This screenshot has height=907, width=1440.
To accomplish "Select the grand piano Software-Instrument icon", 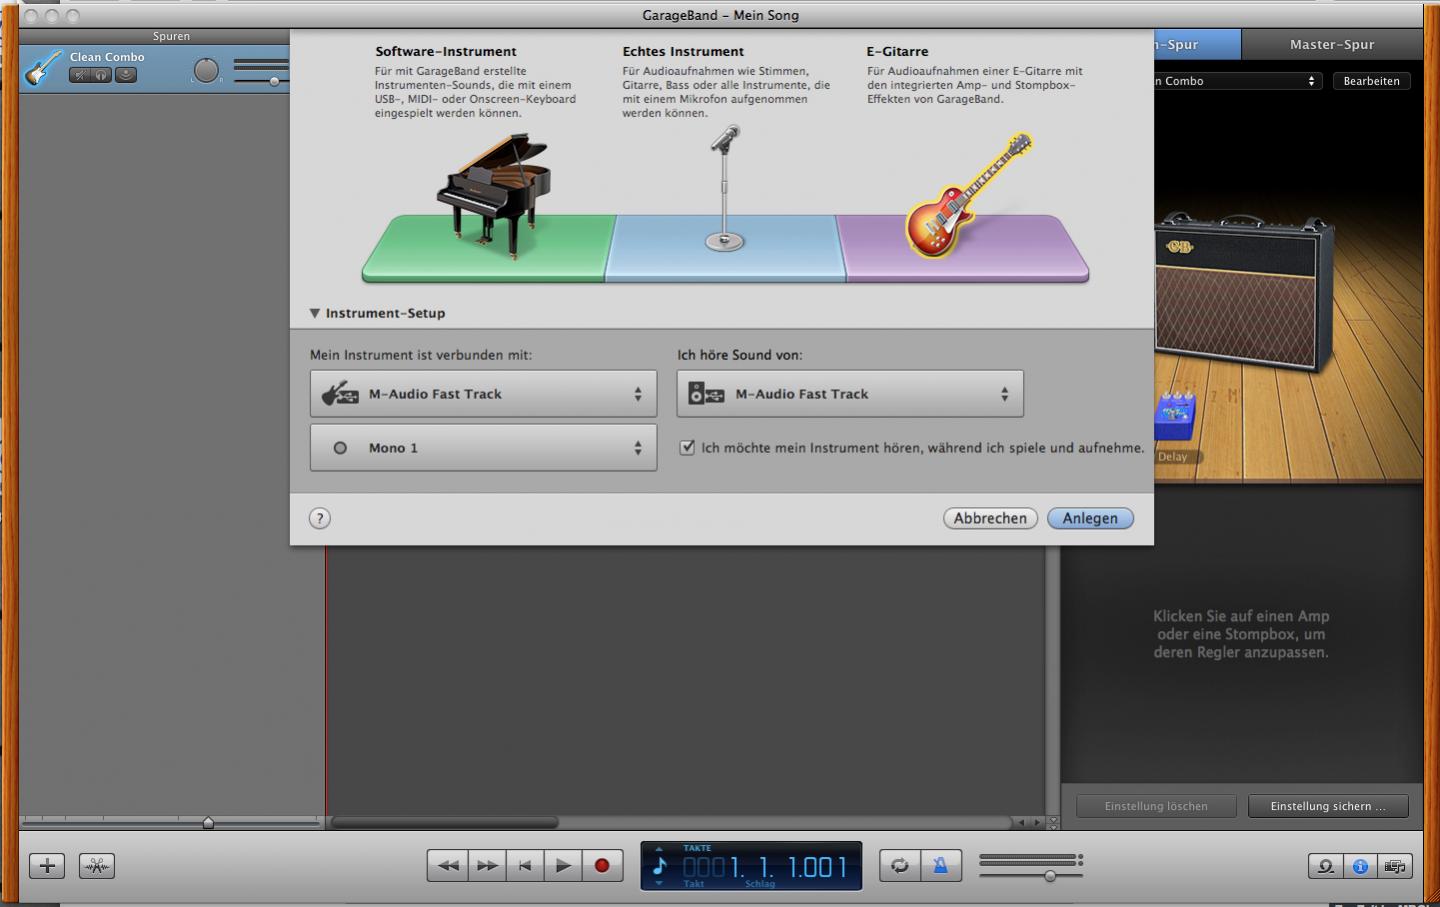I will tap(494, 196).
